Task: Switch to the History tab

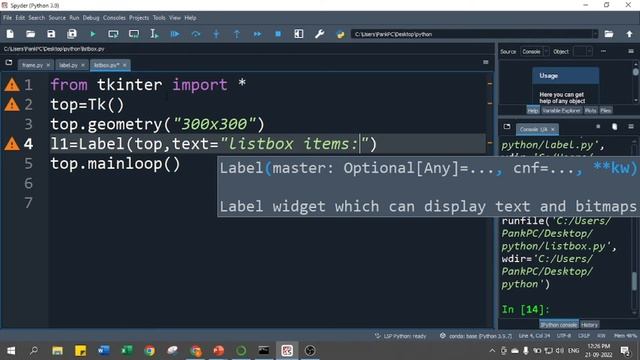Action: click(589, 325)
